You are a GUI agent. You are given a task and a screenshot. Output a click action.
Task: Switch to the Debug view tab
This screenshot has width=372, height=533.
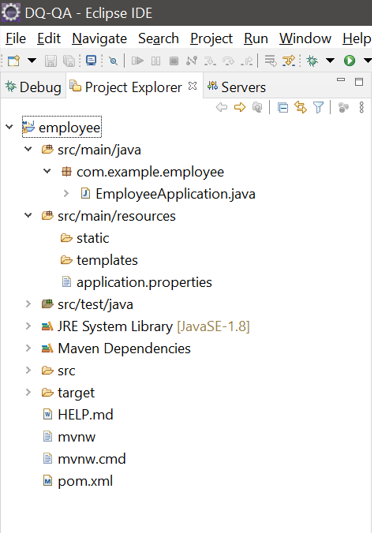[33, 87]
